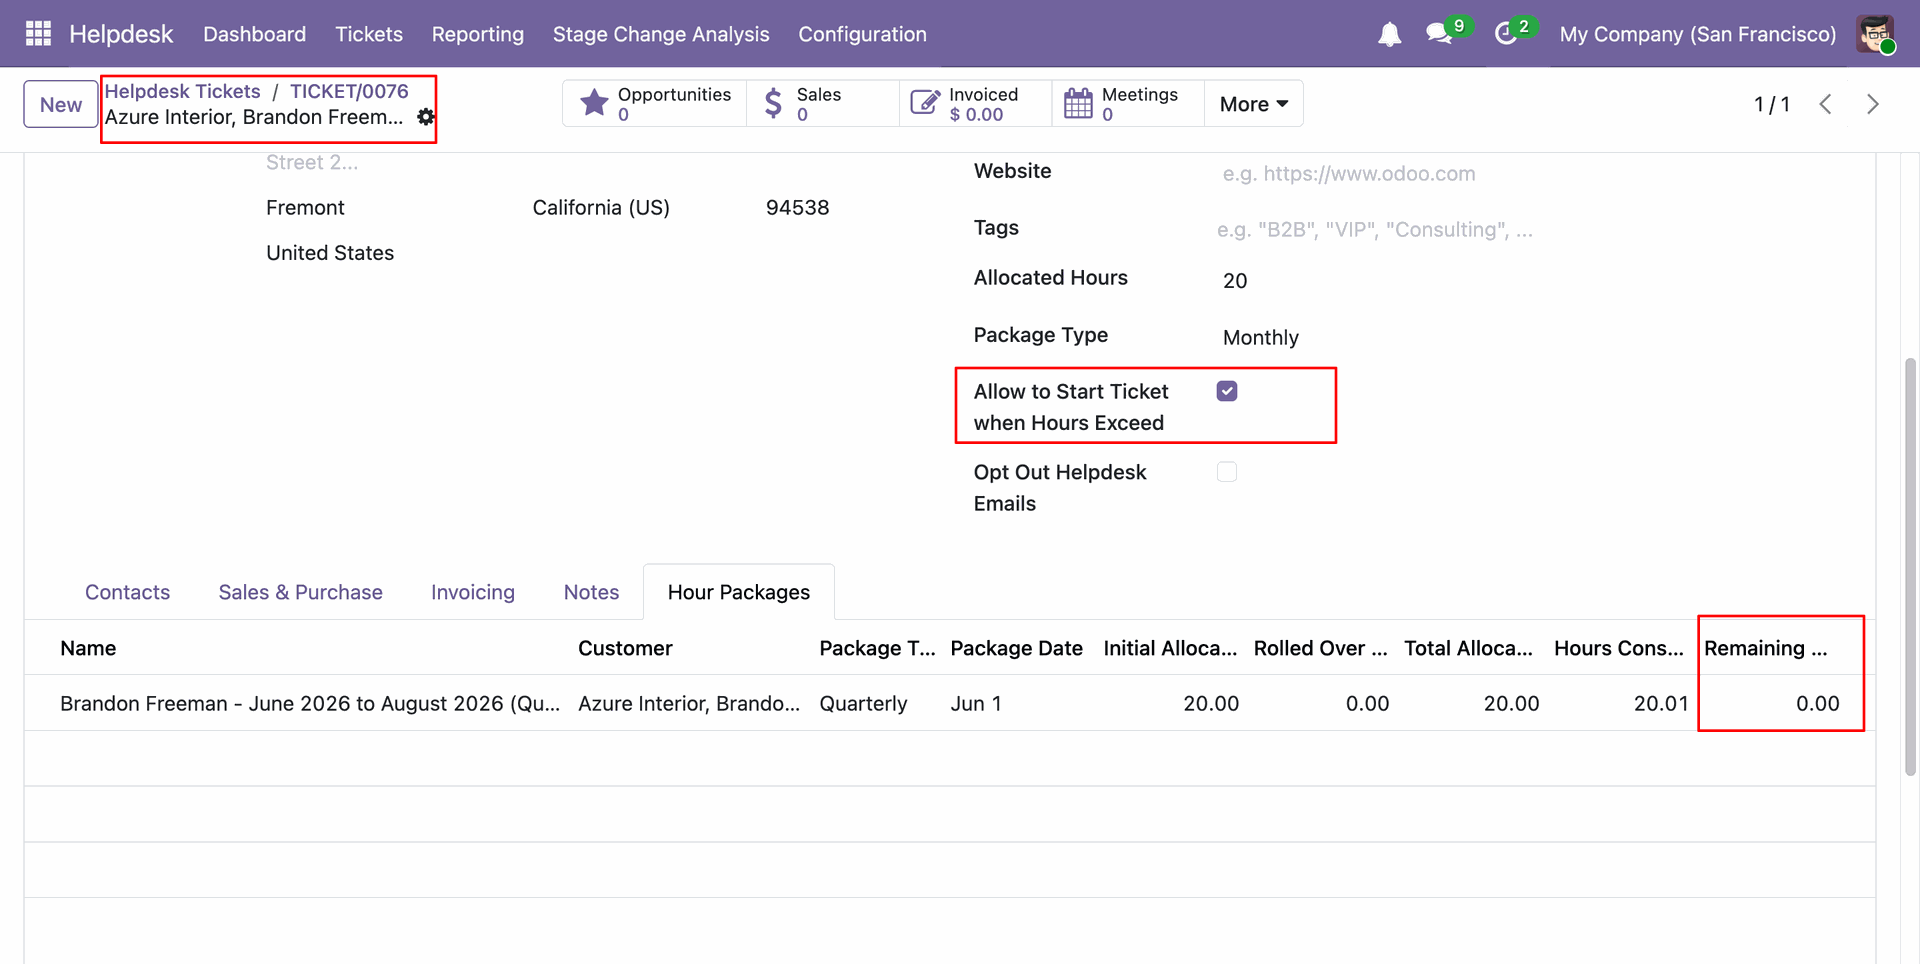Sort by the Initial Alloca... column header
Screen dimensions: 1920x964
1170,648
